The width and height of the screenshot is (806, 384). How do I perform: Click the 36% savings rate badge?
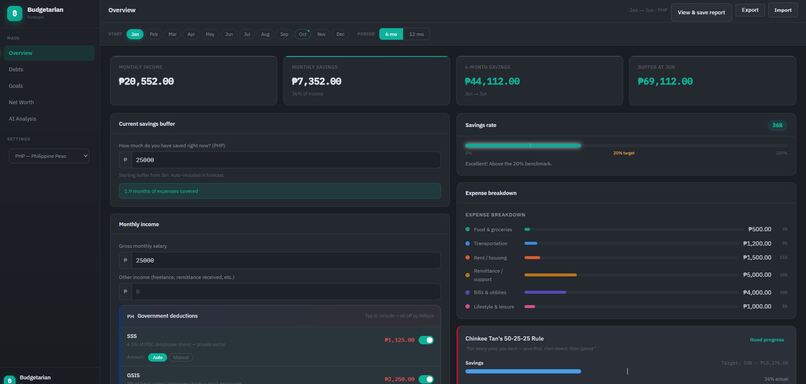click(x=777, y=125)
